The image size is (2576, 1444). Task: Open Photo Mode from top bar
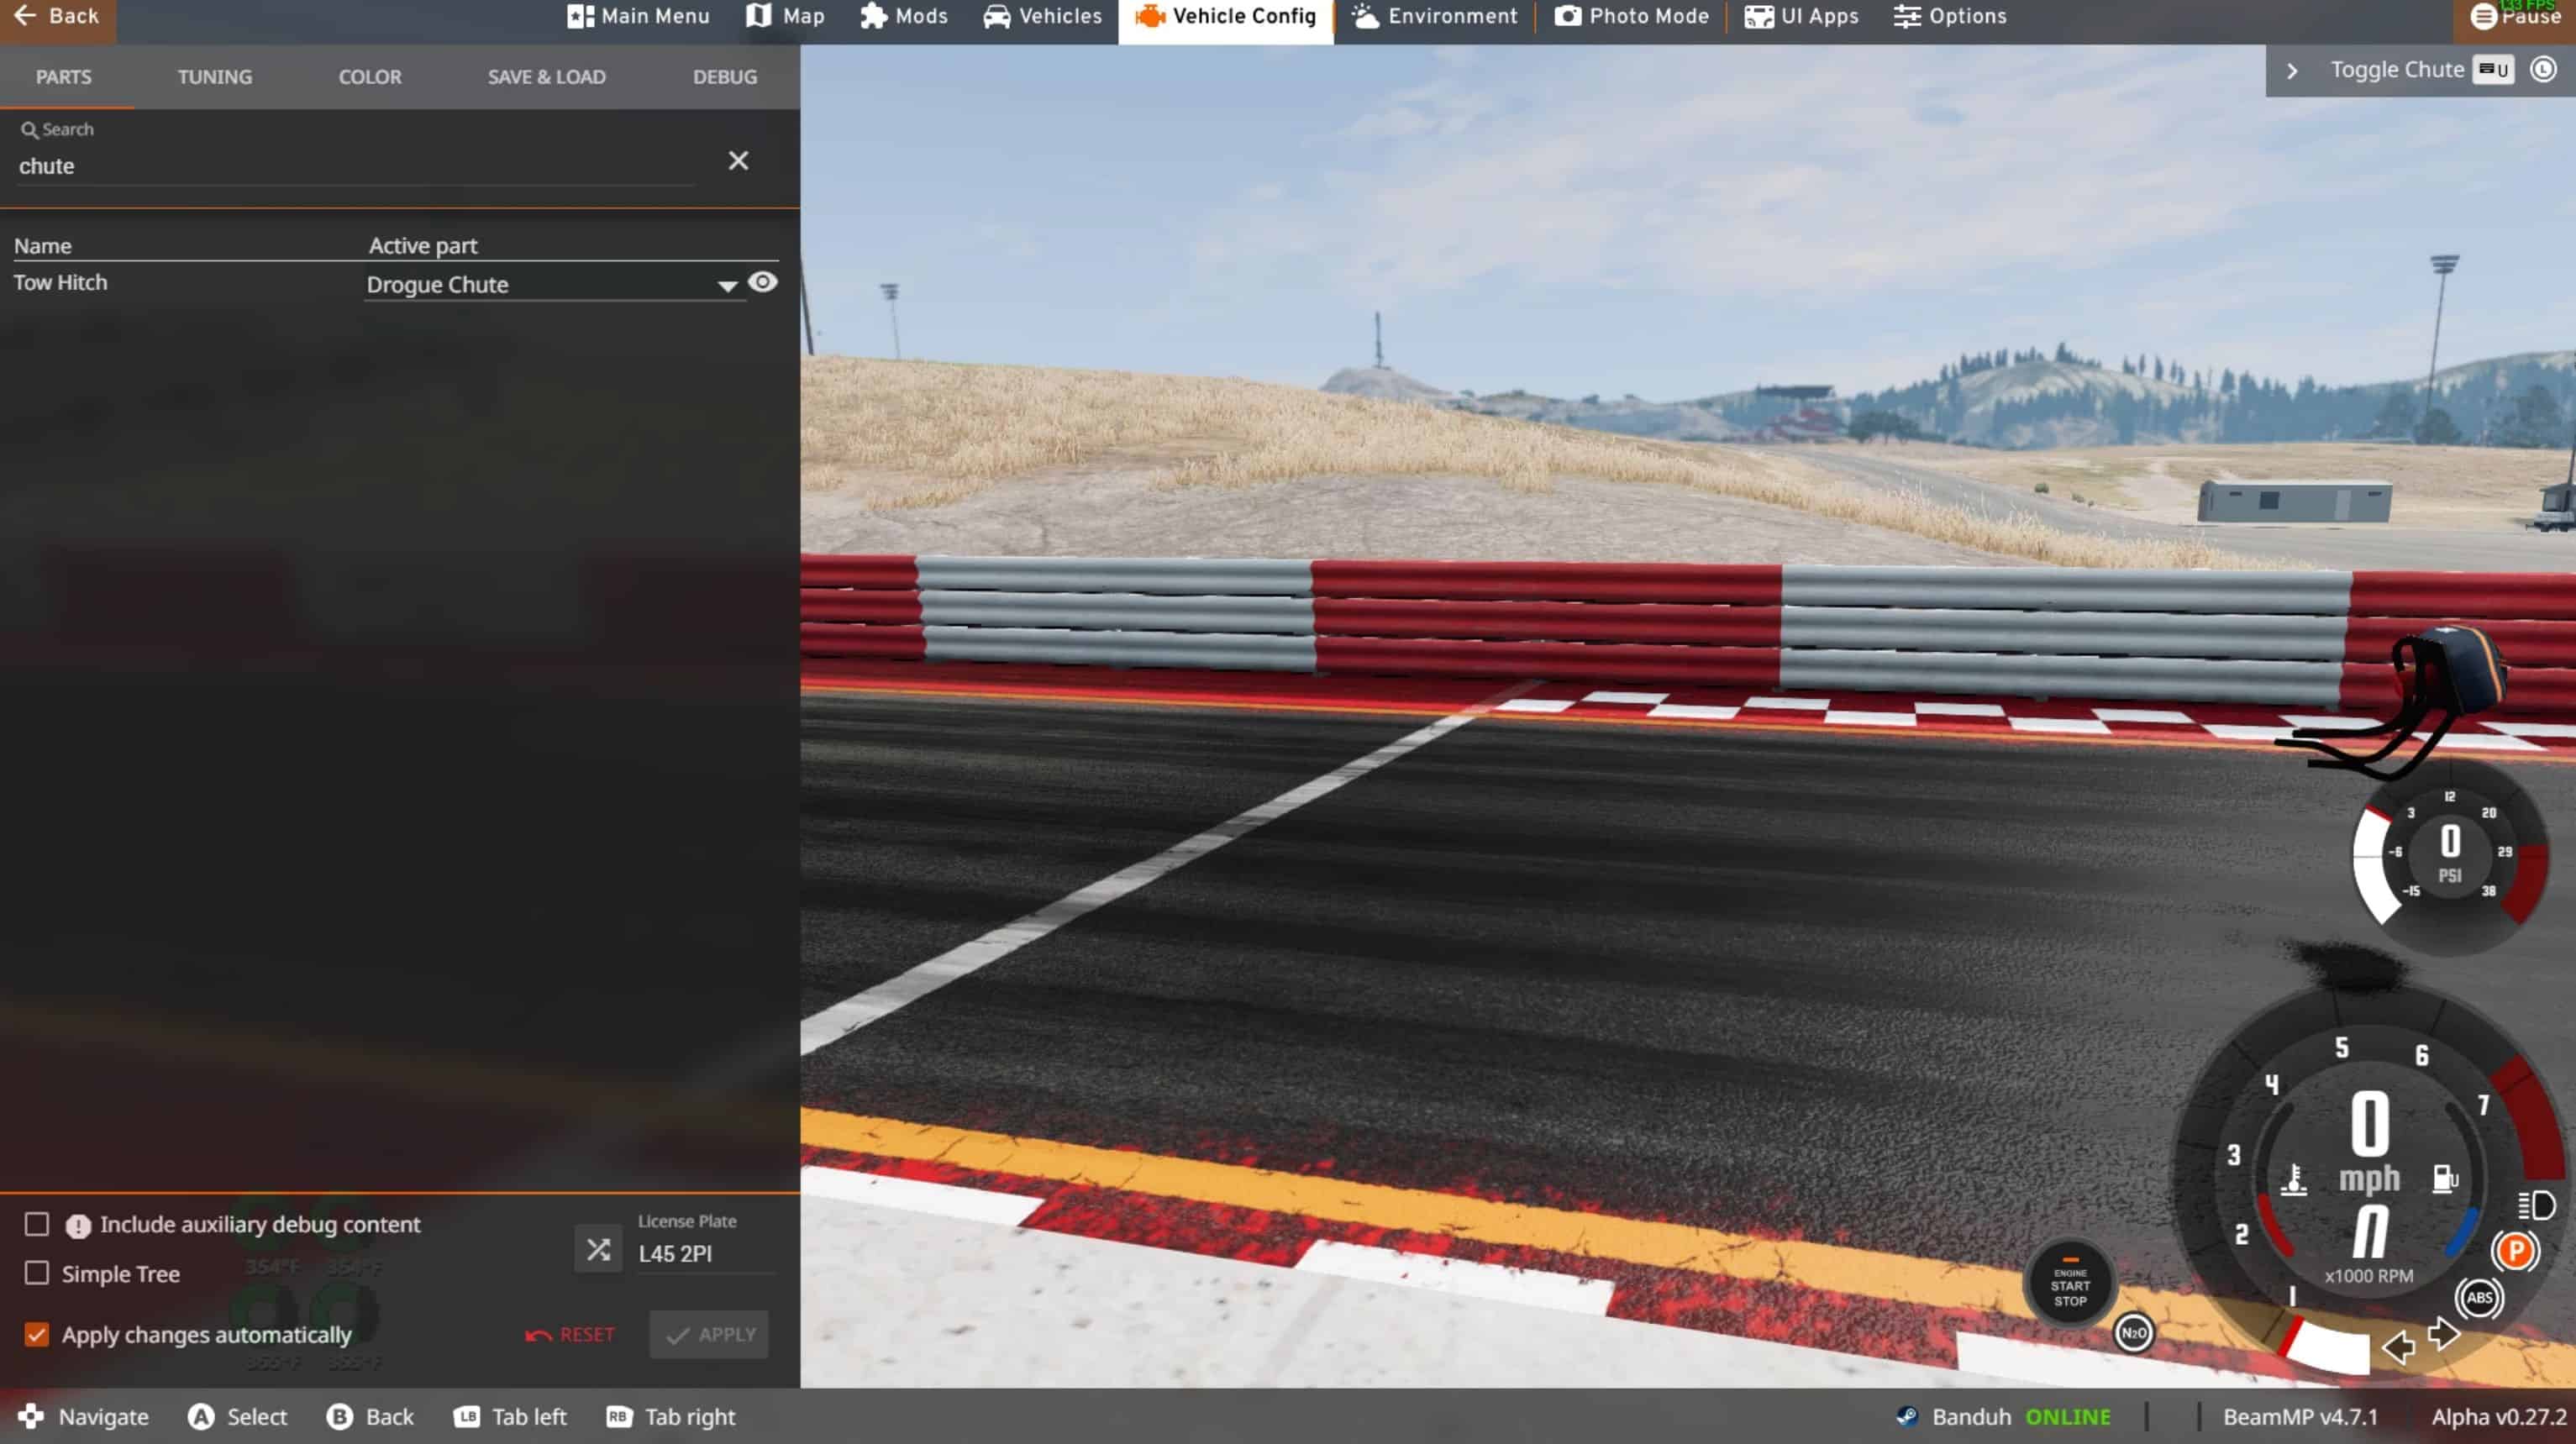pos(1631,17)
